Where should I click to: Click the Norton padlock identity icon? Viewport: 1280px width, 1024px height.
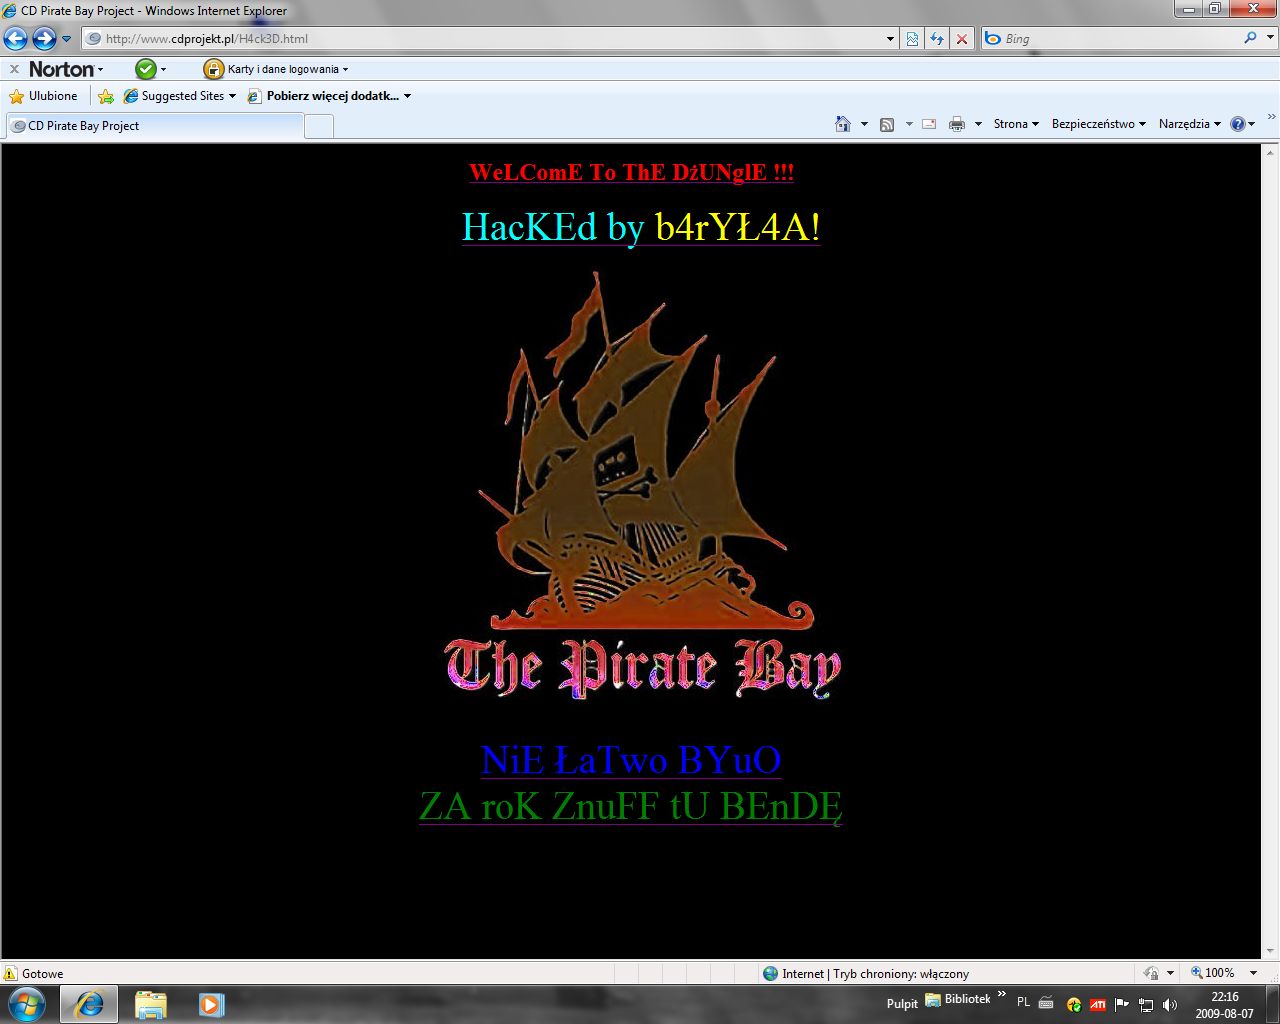click(x=213, y=69)
